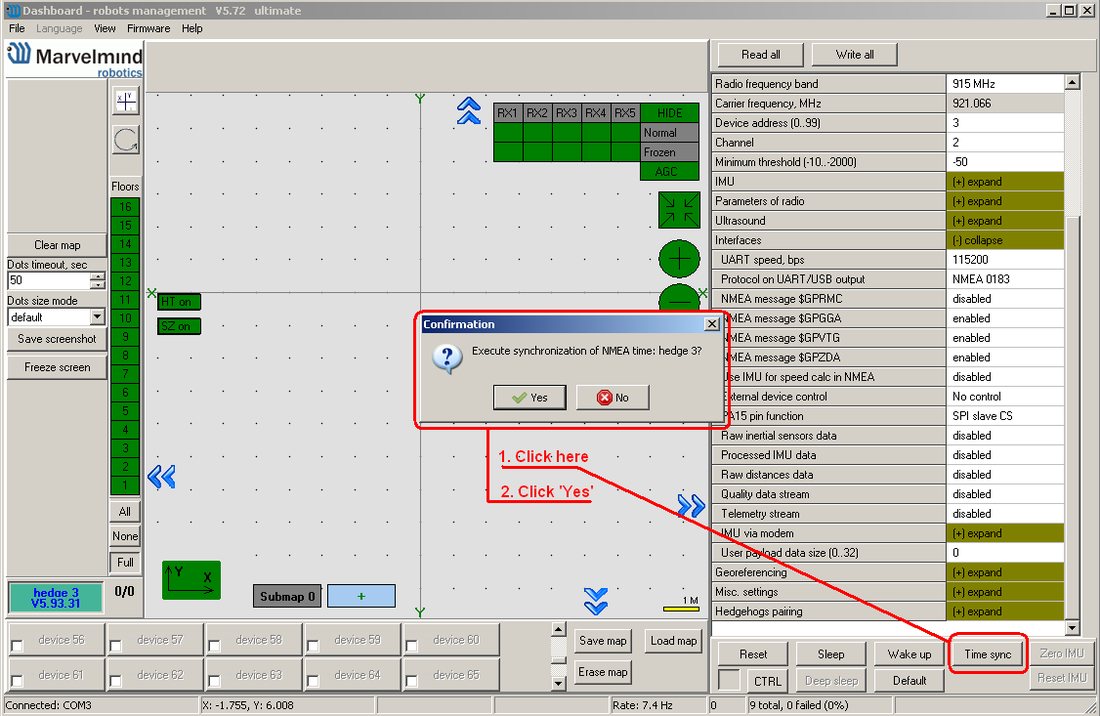Click the hedge 3 device tile
This screenshot has width=1100, height=716.
click(x=55, y=597)
